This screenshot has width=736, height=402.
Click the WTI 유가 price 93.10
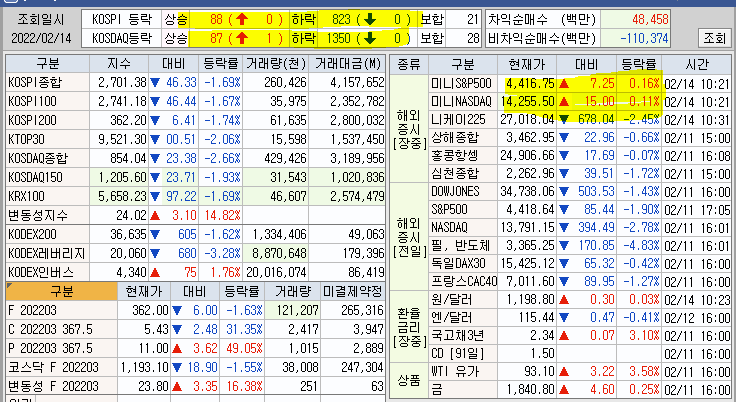click(x=539, y=372)
